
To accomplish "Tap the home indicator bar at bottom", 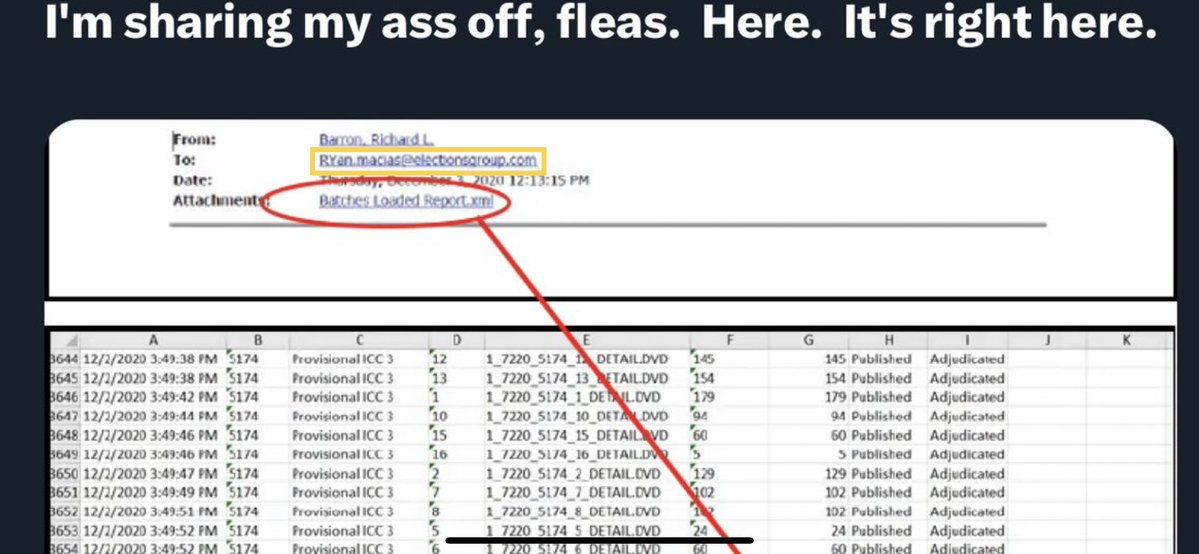I will tap(598, 541).
